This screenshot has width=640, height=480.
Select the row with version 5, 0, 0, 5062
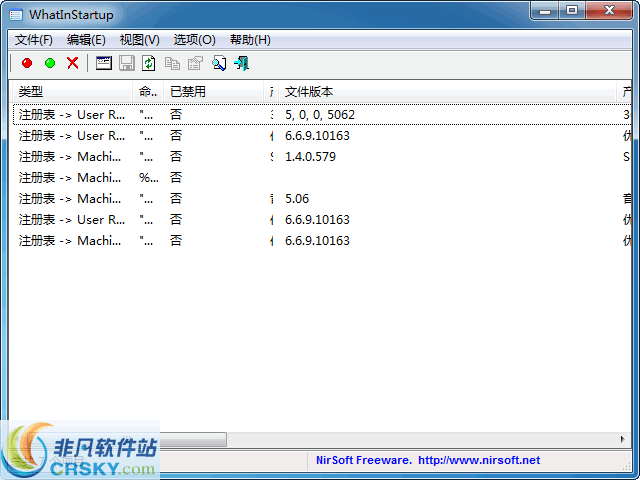pyautogui.click(x=322, y=115)
